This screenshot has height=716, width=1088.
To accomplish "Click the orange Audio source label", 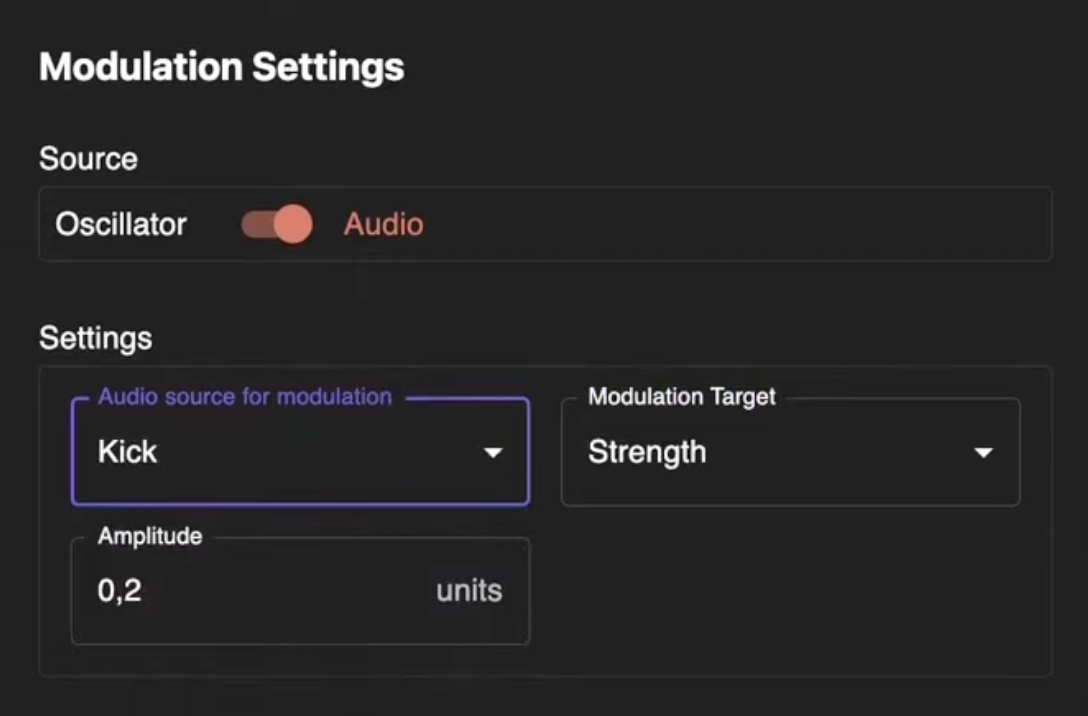I will pos(383,224).
